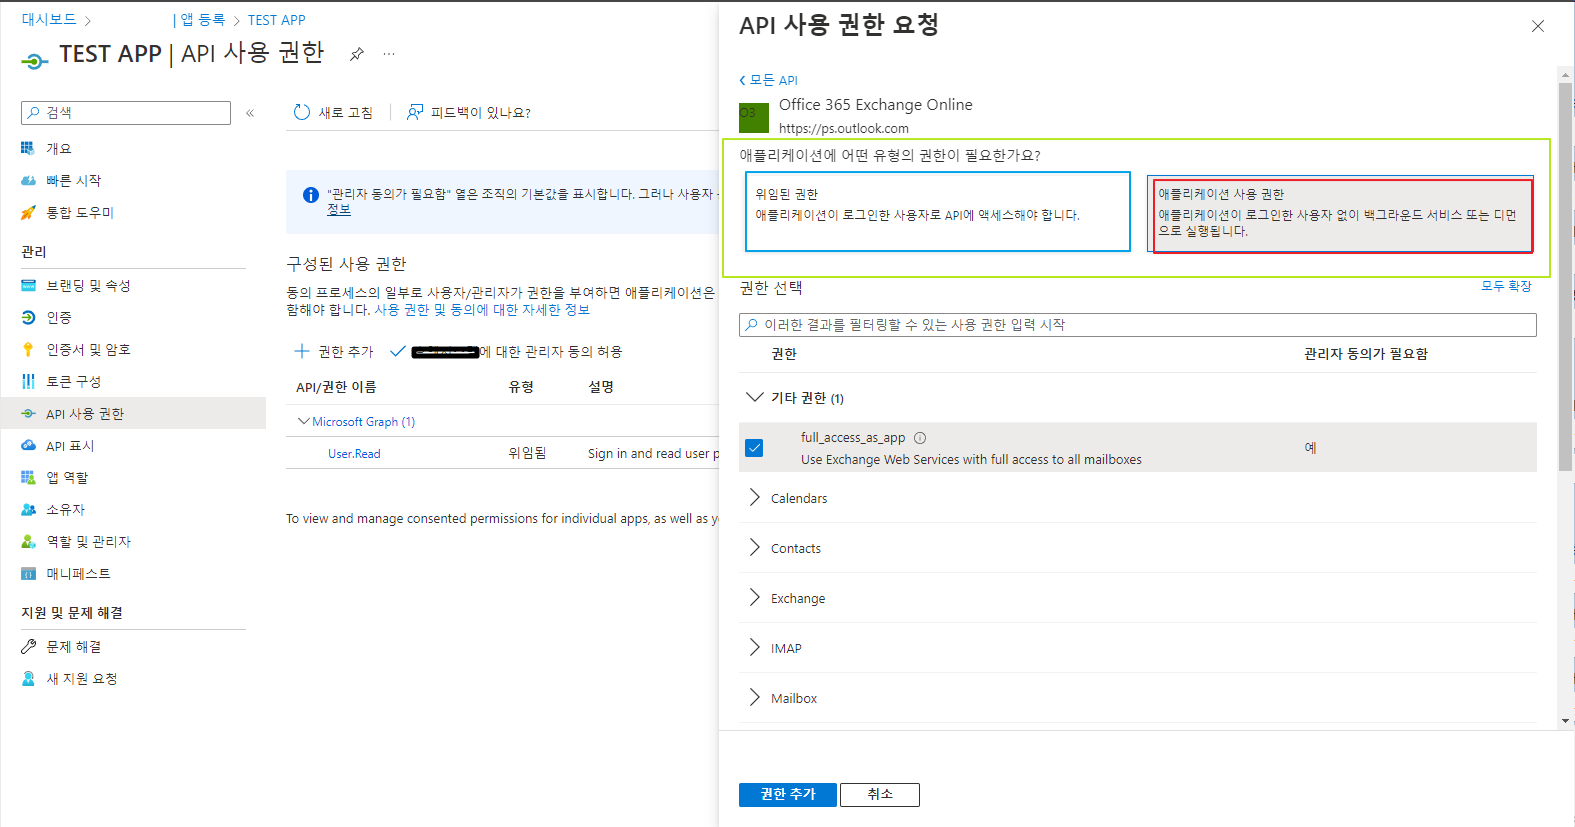Image resolution: width=1575 pixels, height=827 pixels.
Task: Open 사용 권한 및 동의에 대한 자세한 정보 link
Action: tap(482, 310)
